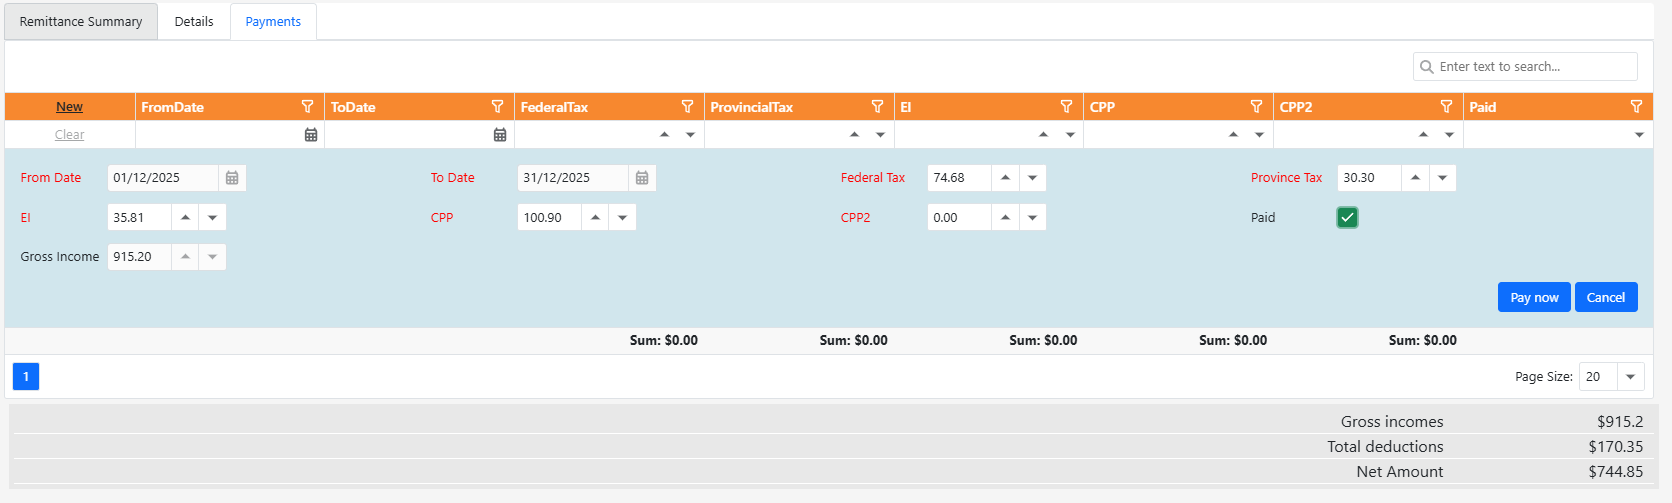The width and height of the screenshot is (1672, 503).
Task: Increase EI 35.81 value
Action: 185,217
